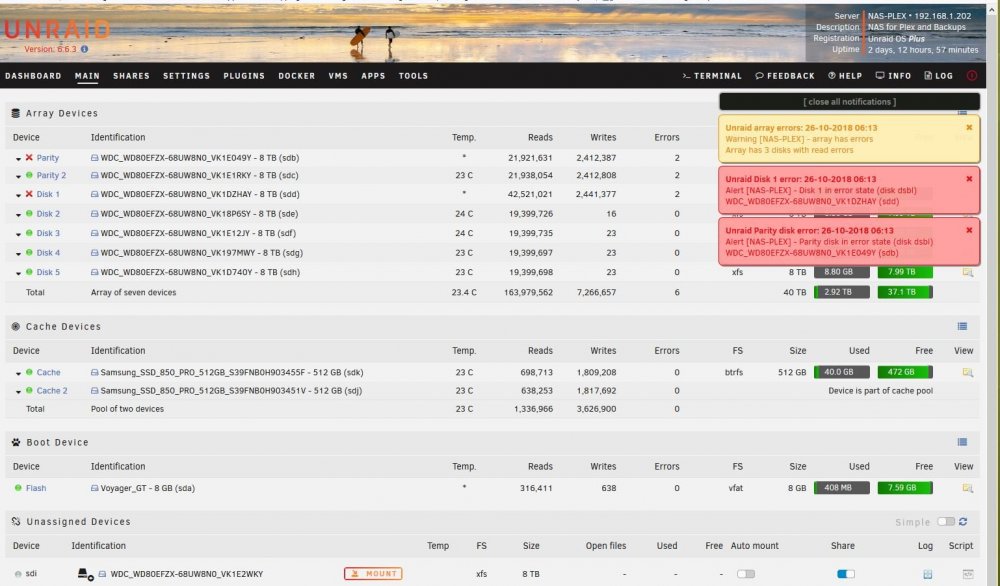This screenshot has height=586, width=1000.
Task: Click the Unassigned Devices section icon
Action: (15, 522)
